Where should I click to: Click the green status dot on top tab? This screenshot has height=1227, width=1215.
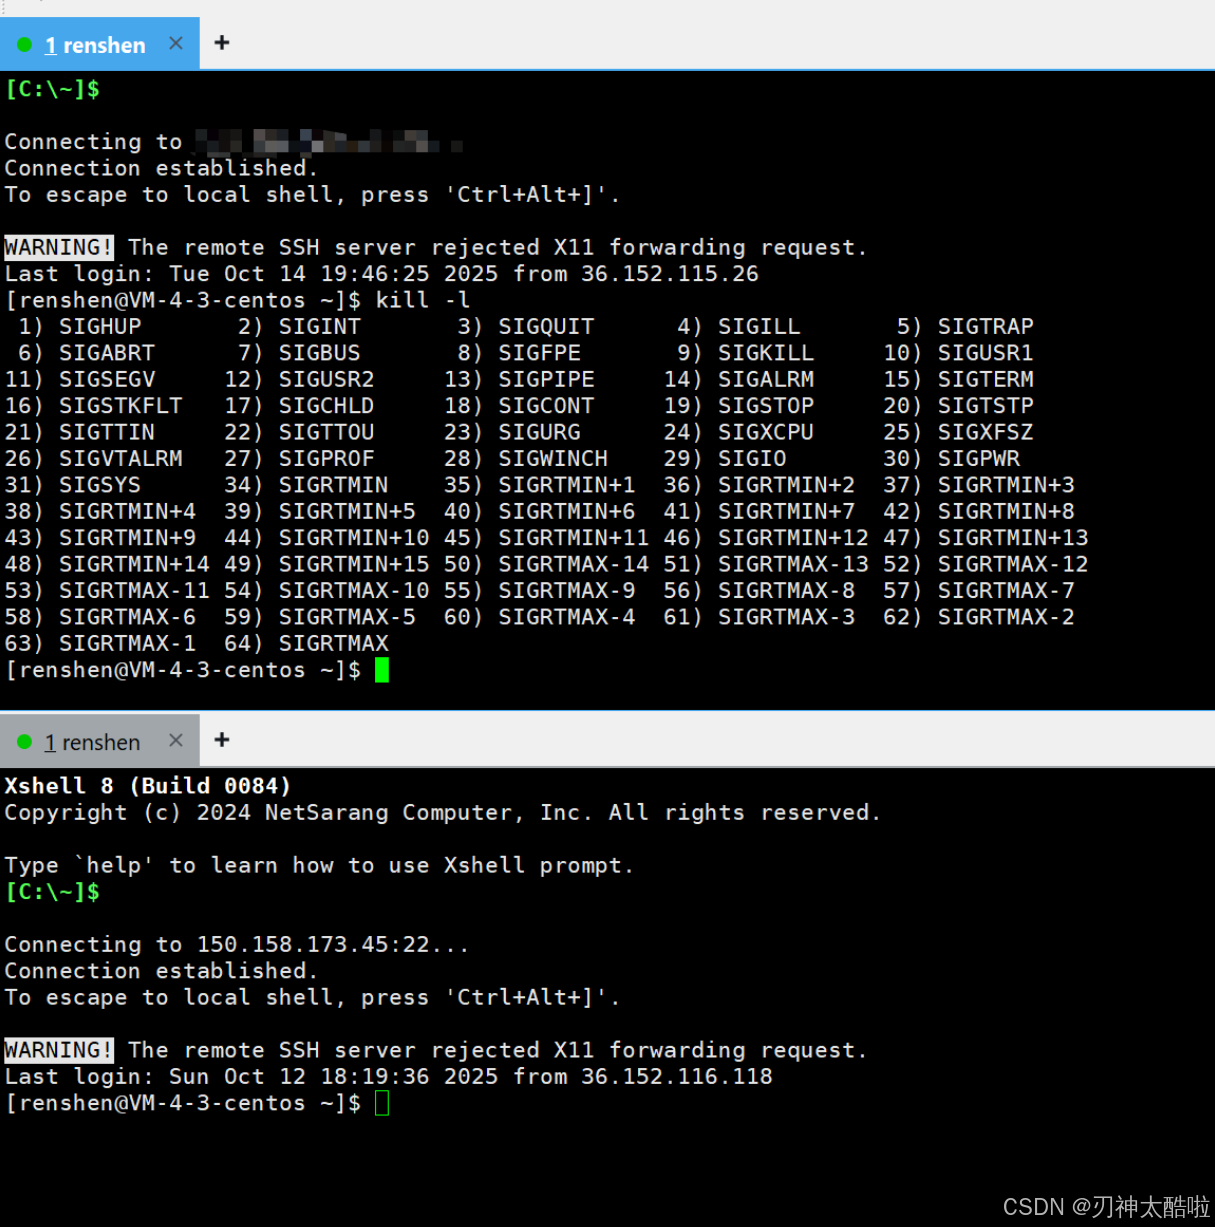pyautogui.click(x=25, y=45)
